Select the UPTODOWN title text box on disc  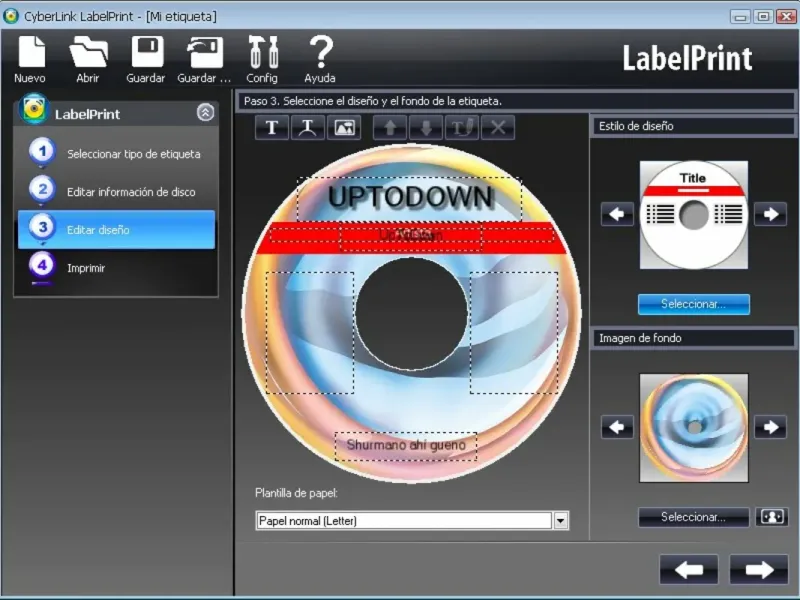(x=410, y=197)
